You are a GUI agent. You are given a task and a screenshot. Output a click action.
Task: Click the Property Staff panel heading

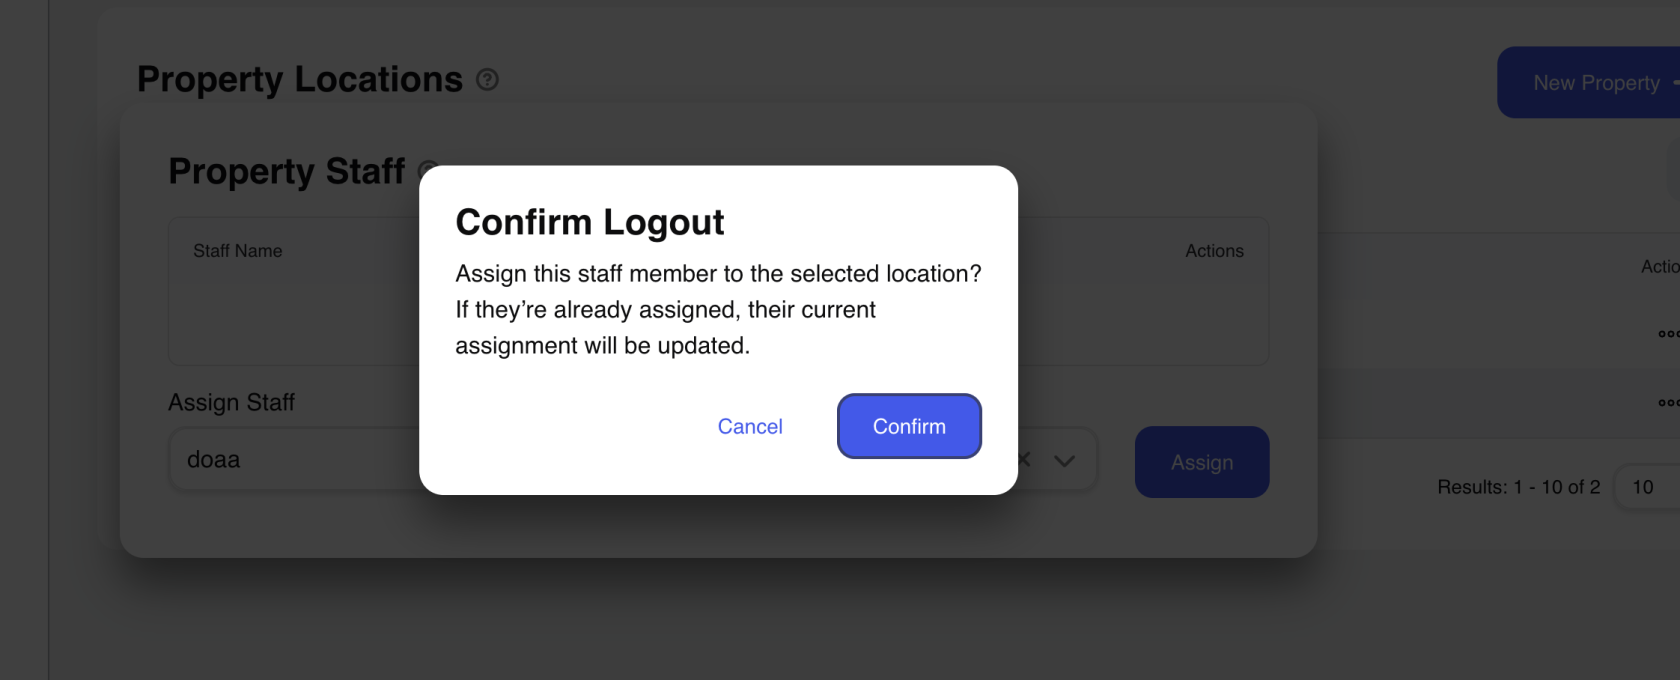click(x=287, y=171)
